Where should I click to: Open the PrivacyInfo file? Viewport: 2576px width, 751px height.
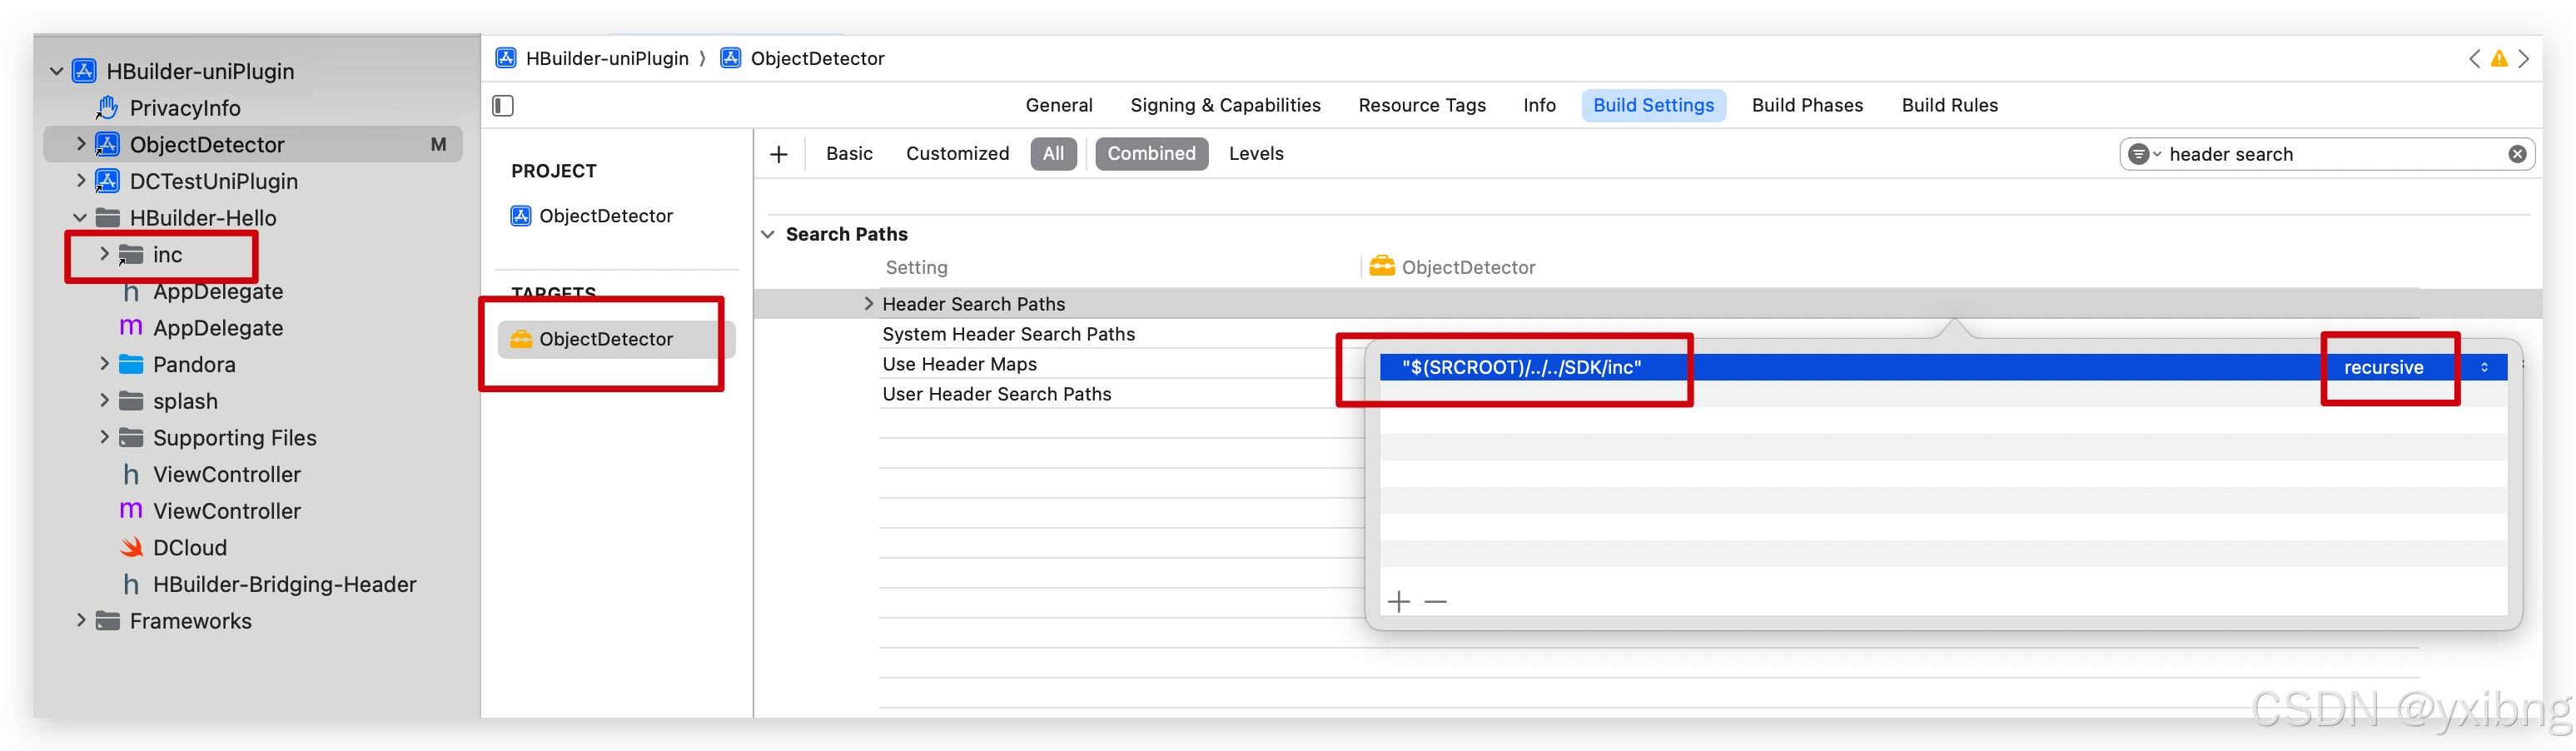pos(185,108)
